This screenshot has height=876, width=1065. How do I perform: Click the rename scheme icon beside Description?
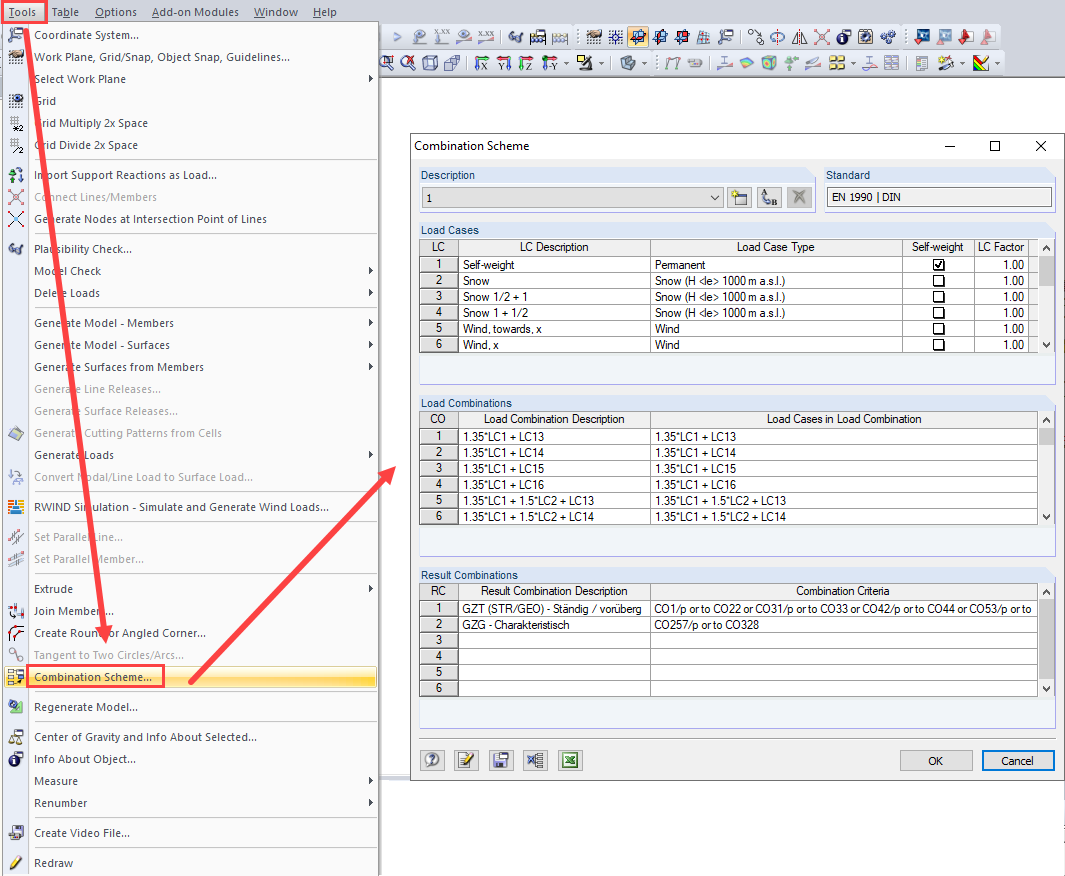point(770,198)
